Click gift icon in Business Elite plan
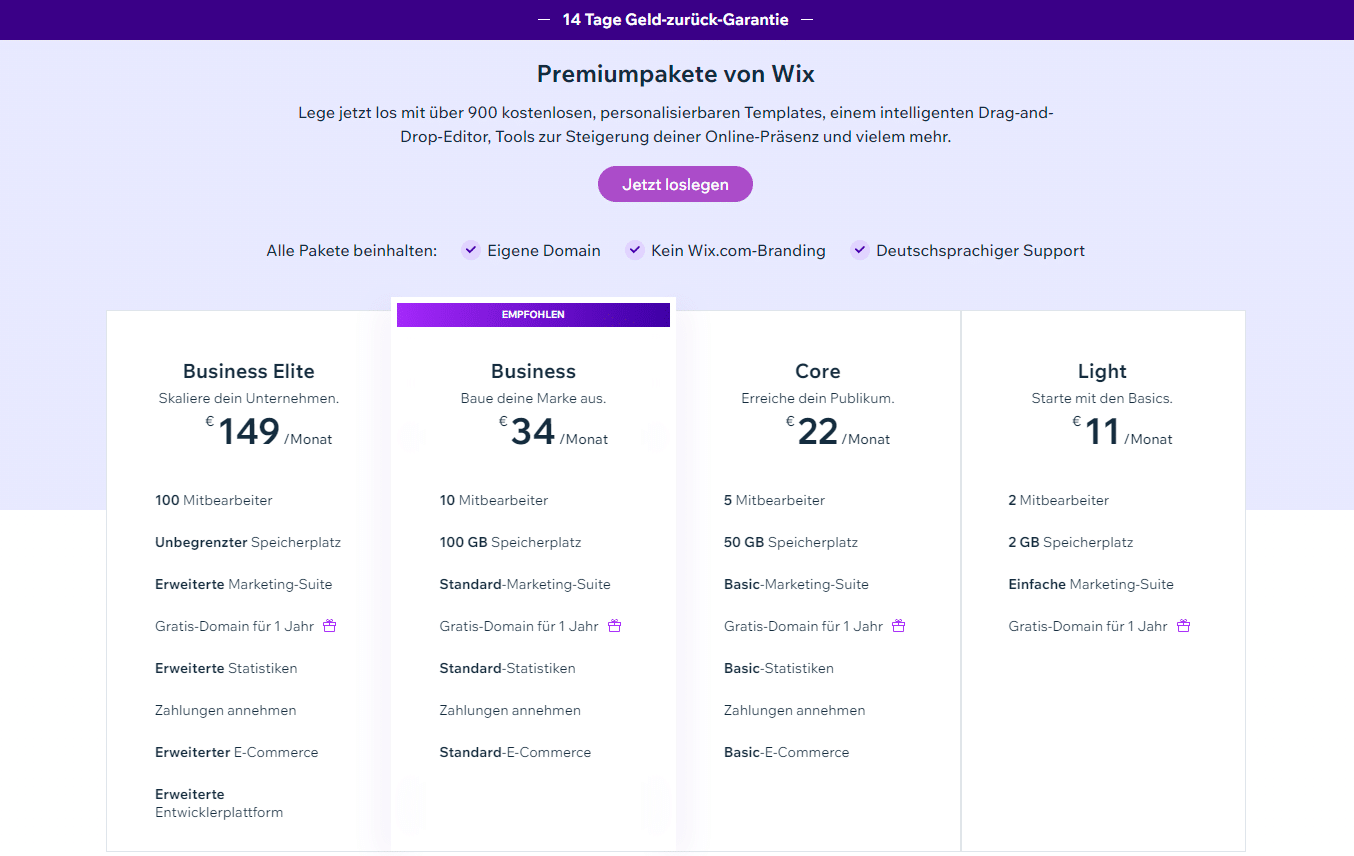The width and height of the screenshot is (1354, 856). pos(330,626)
